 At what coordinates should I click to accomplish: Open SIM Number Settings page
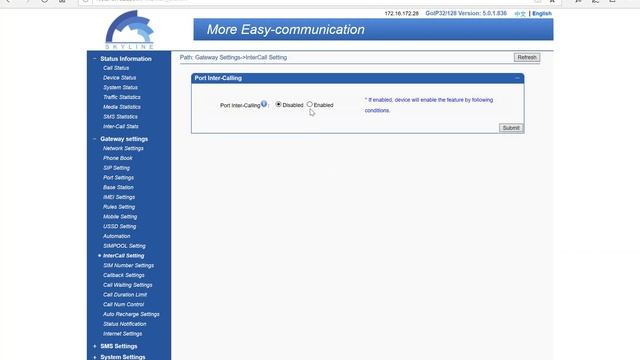pyautogui.click(x=129, y=266)
